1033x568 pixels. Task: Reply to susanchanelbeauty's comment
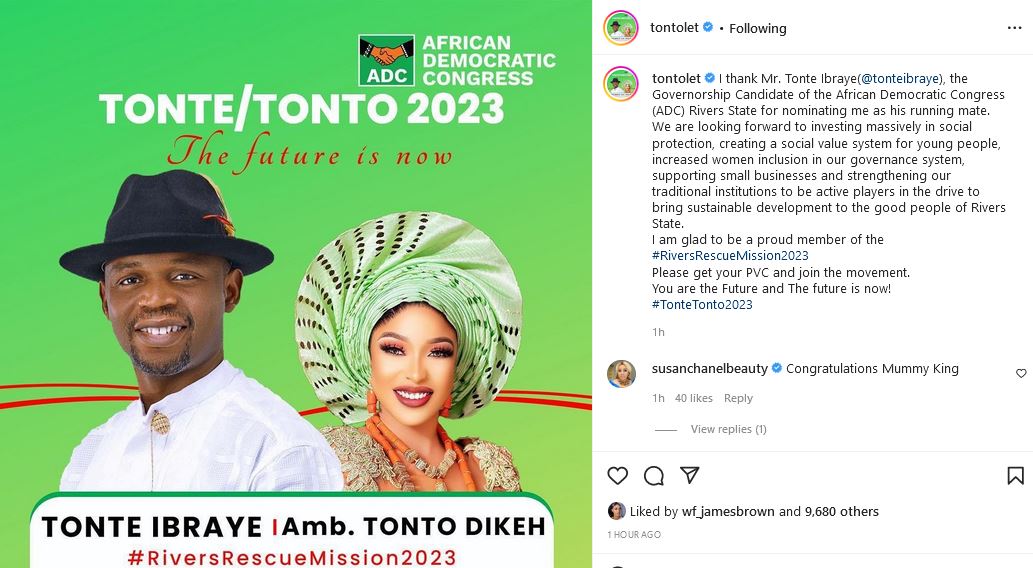(738, 398)
